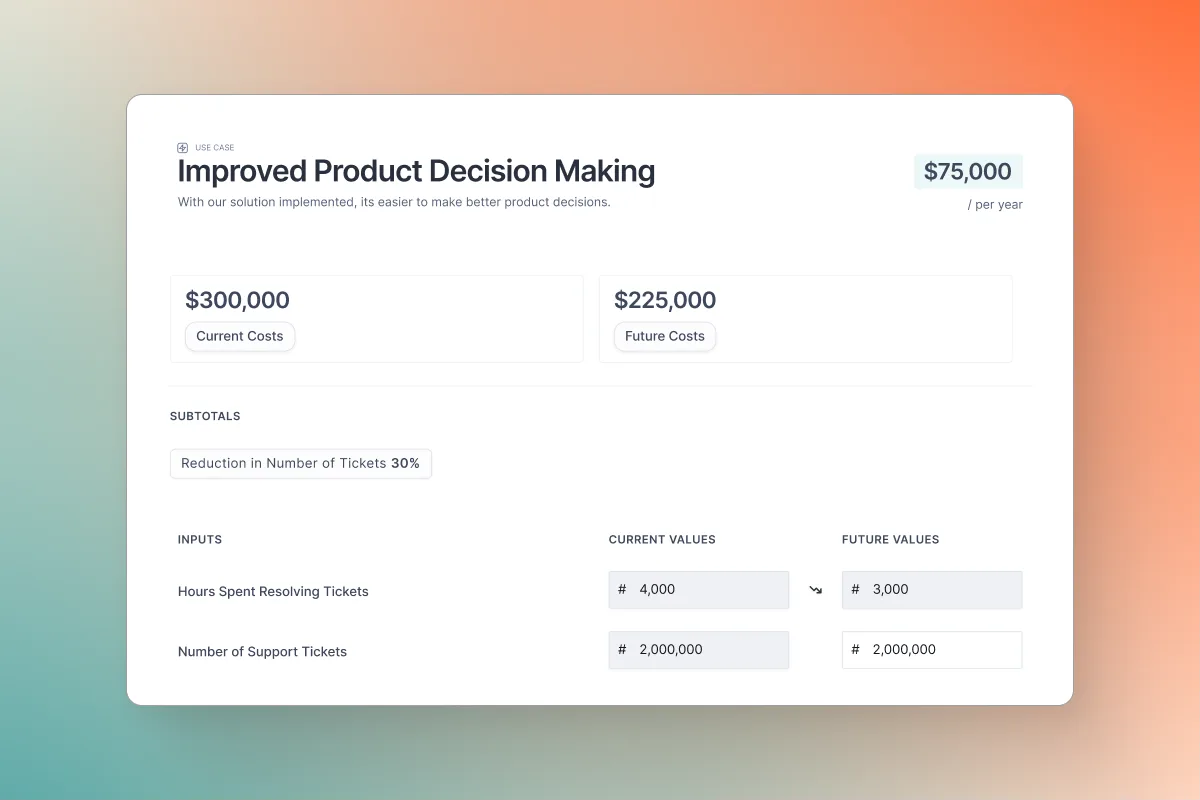The image size is (1200, 800).
Task: Select the CURRENT VALUES column header
Action: [x=662, y=539]
